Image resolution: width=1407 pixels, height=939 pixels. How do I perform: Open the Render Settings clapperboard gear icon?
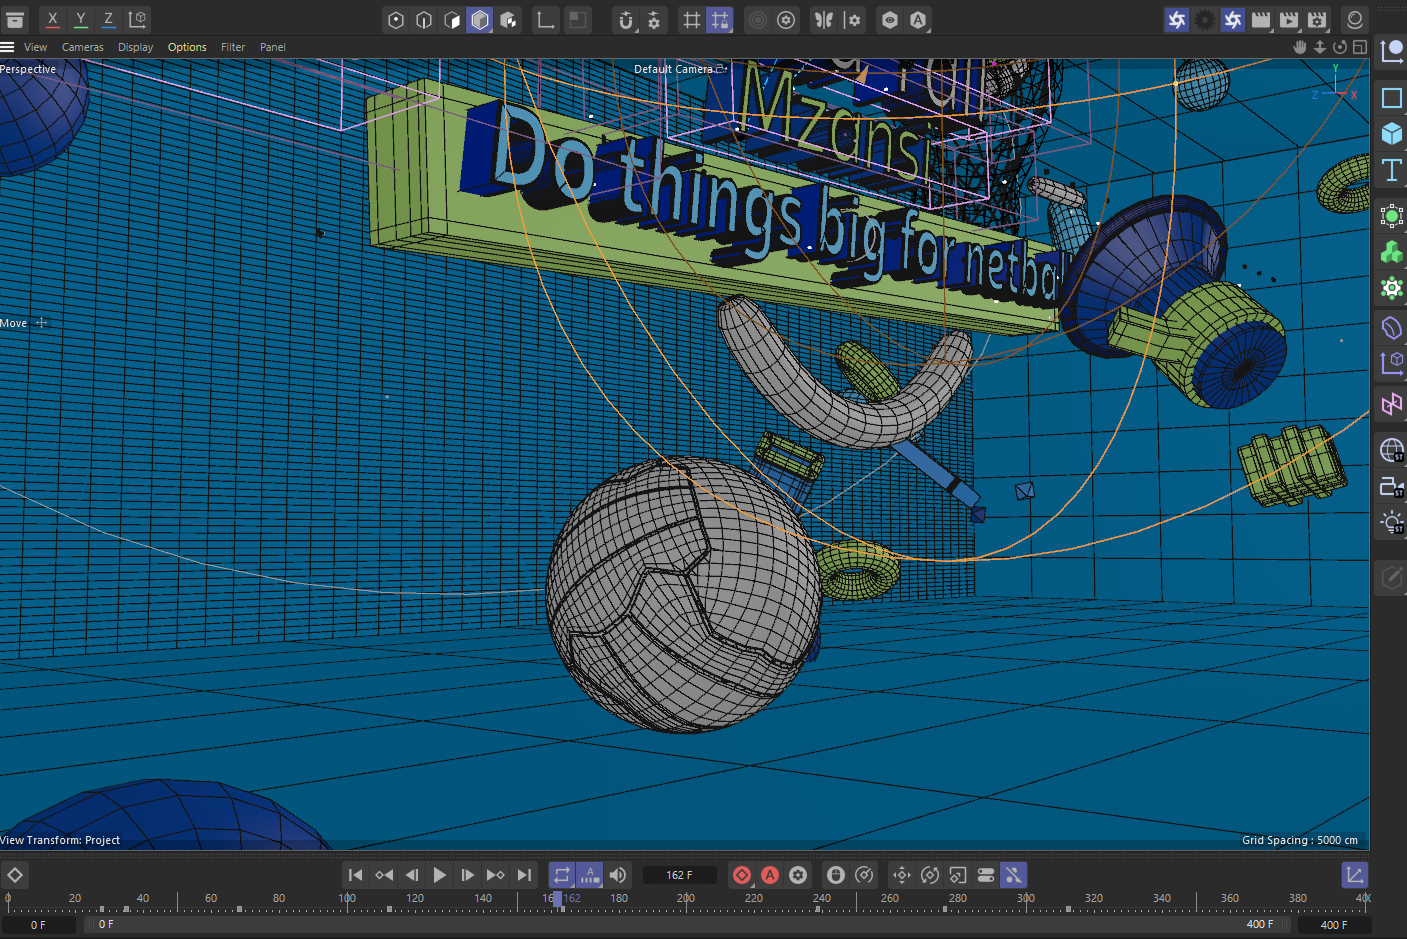(x=1317, y=20)
